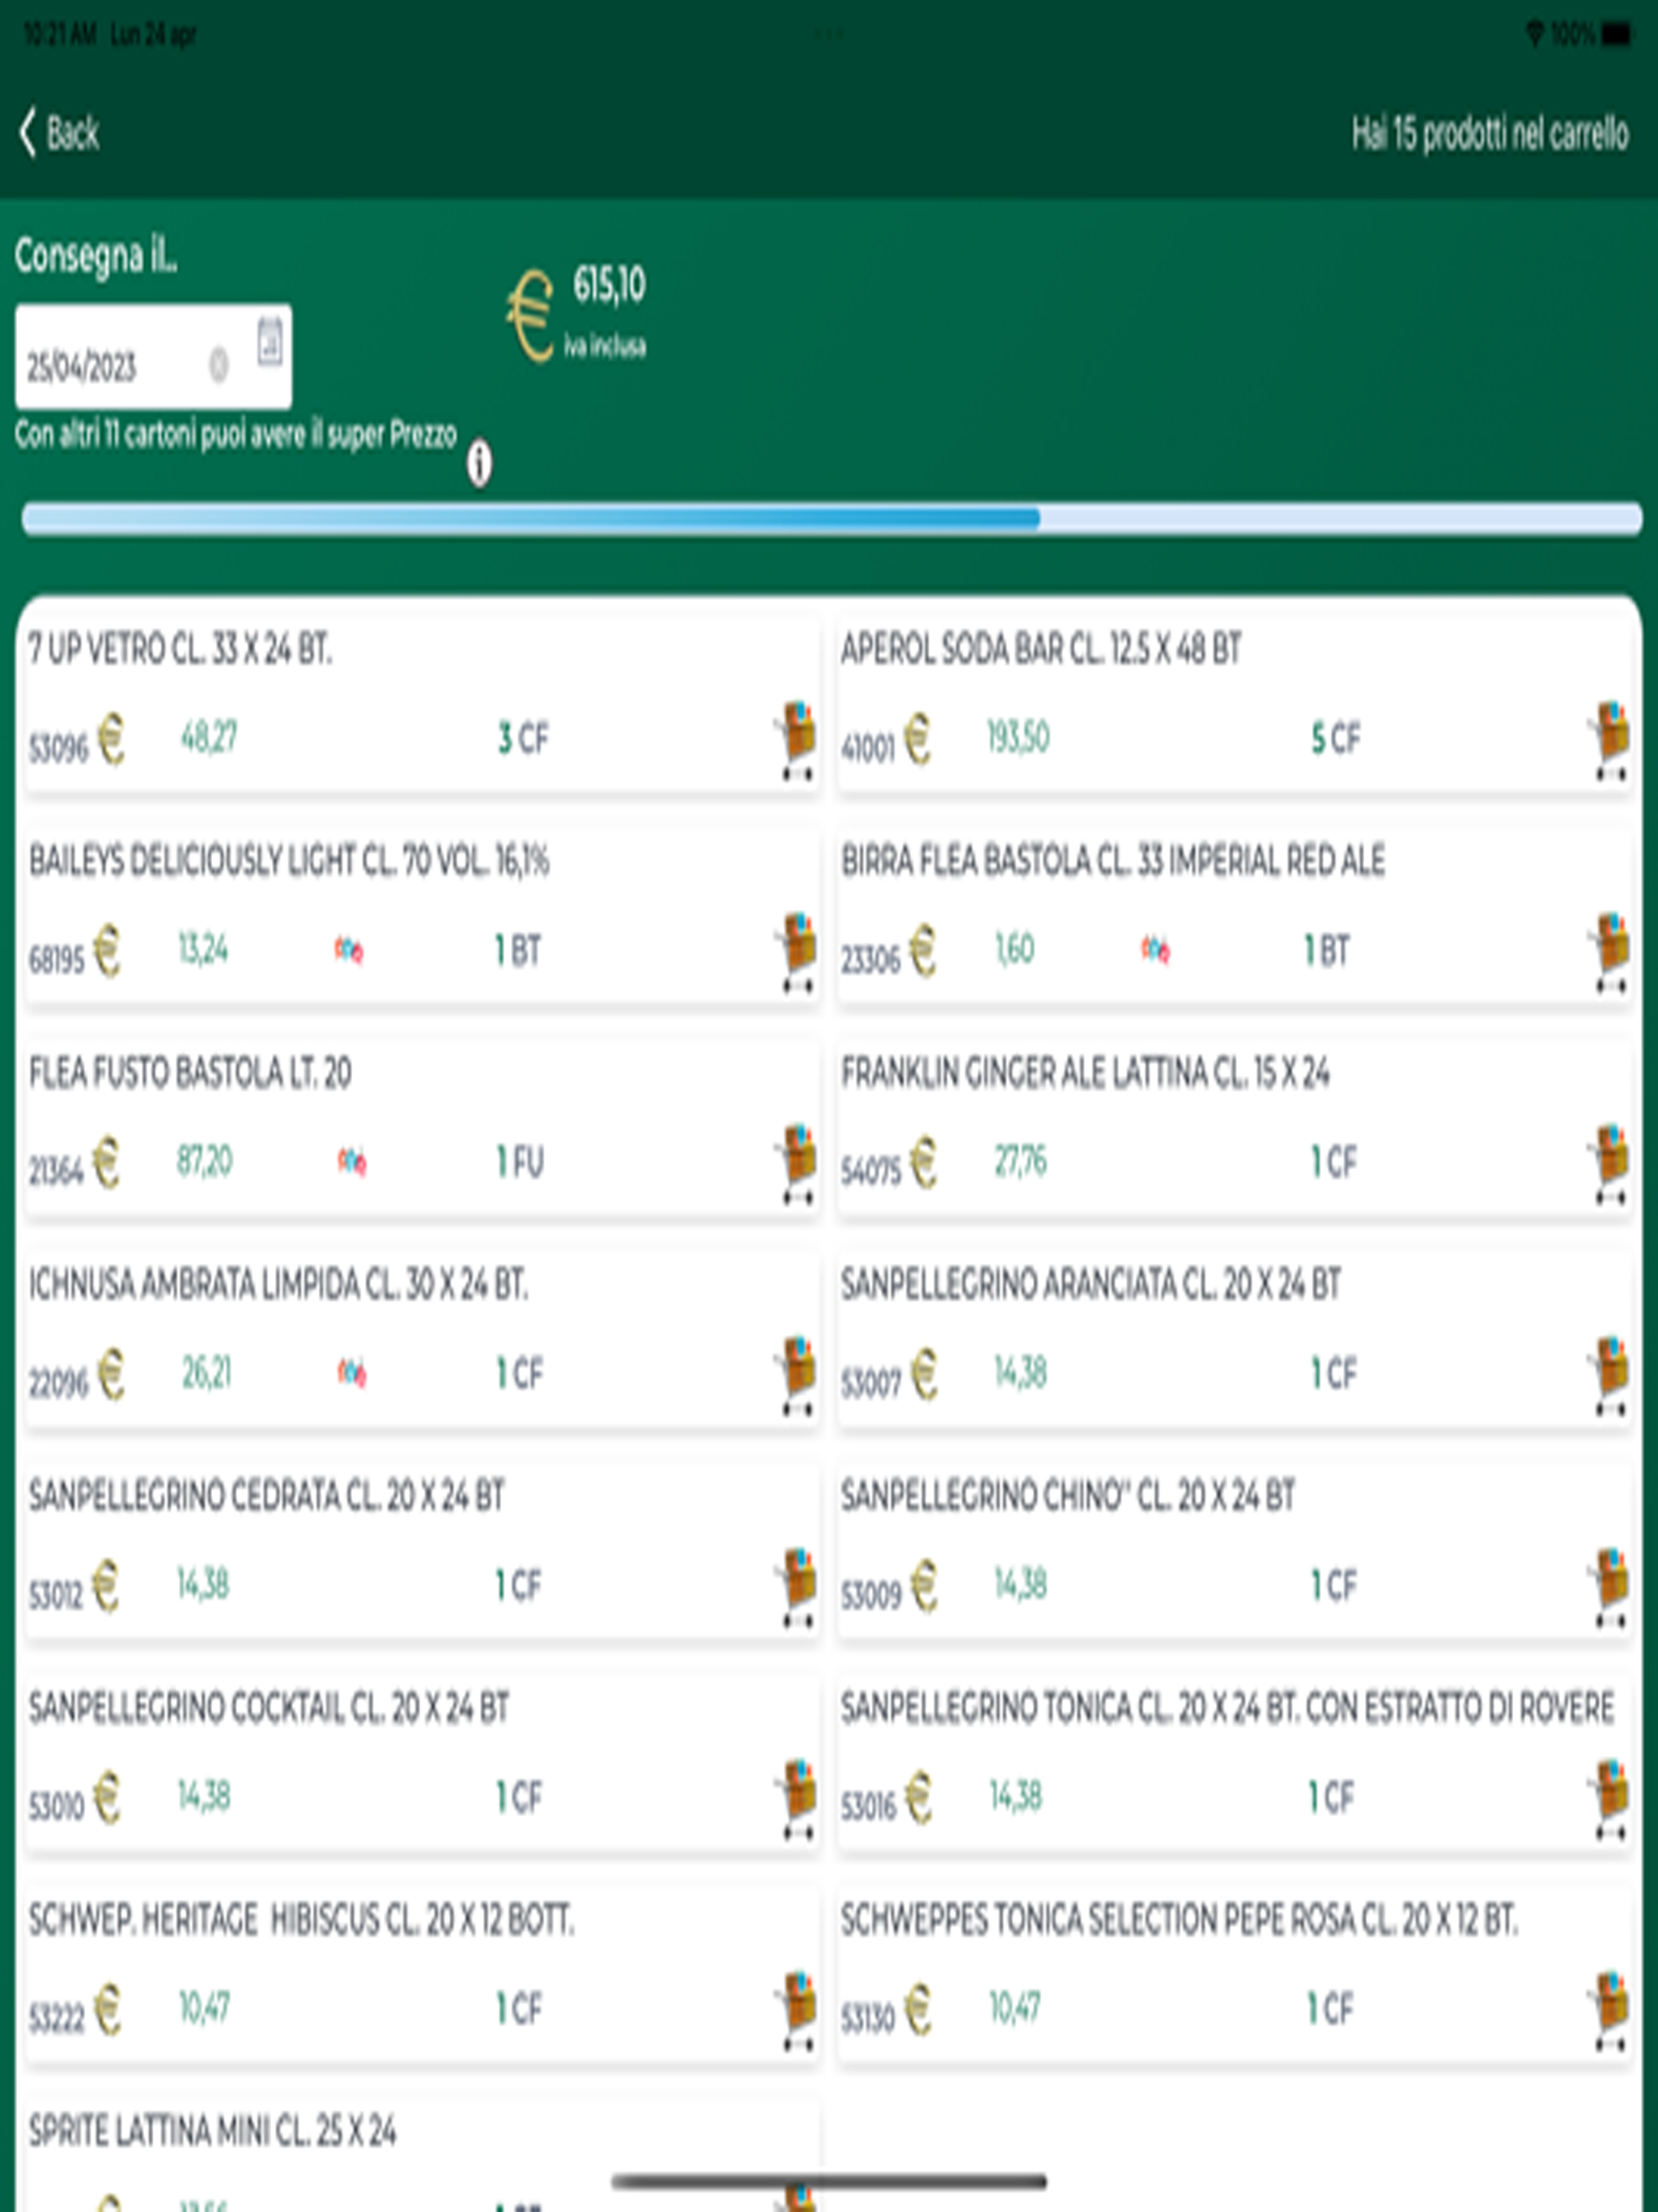
Task: Open cart icon for BAILEYS DELICIOUSLY LIGHT
Action: (797, 952)
